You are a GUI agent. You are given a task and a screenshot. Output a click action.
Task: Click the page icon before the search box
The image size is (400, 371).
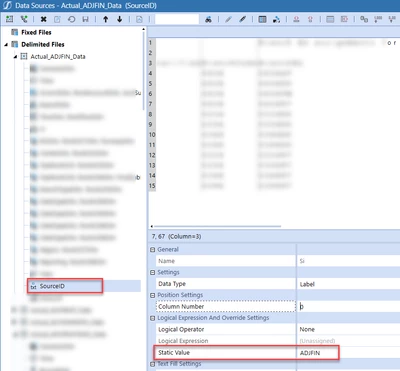[x=139, y=19]
